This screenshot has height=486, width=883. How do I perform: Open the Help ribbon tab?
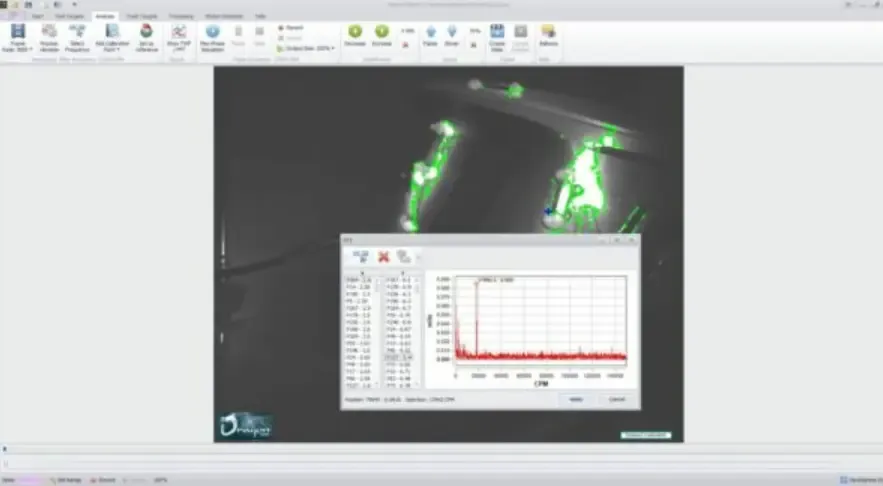pos(260,16)
